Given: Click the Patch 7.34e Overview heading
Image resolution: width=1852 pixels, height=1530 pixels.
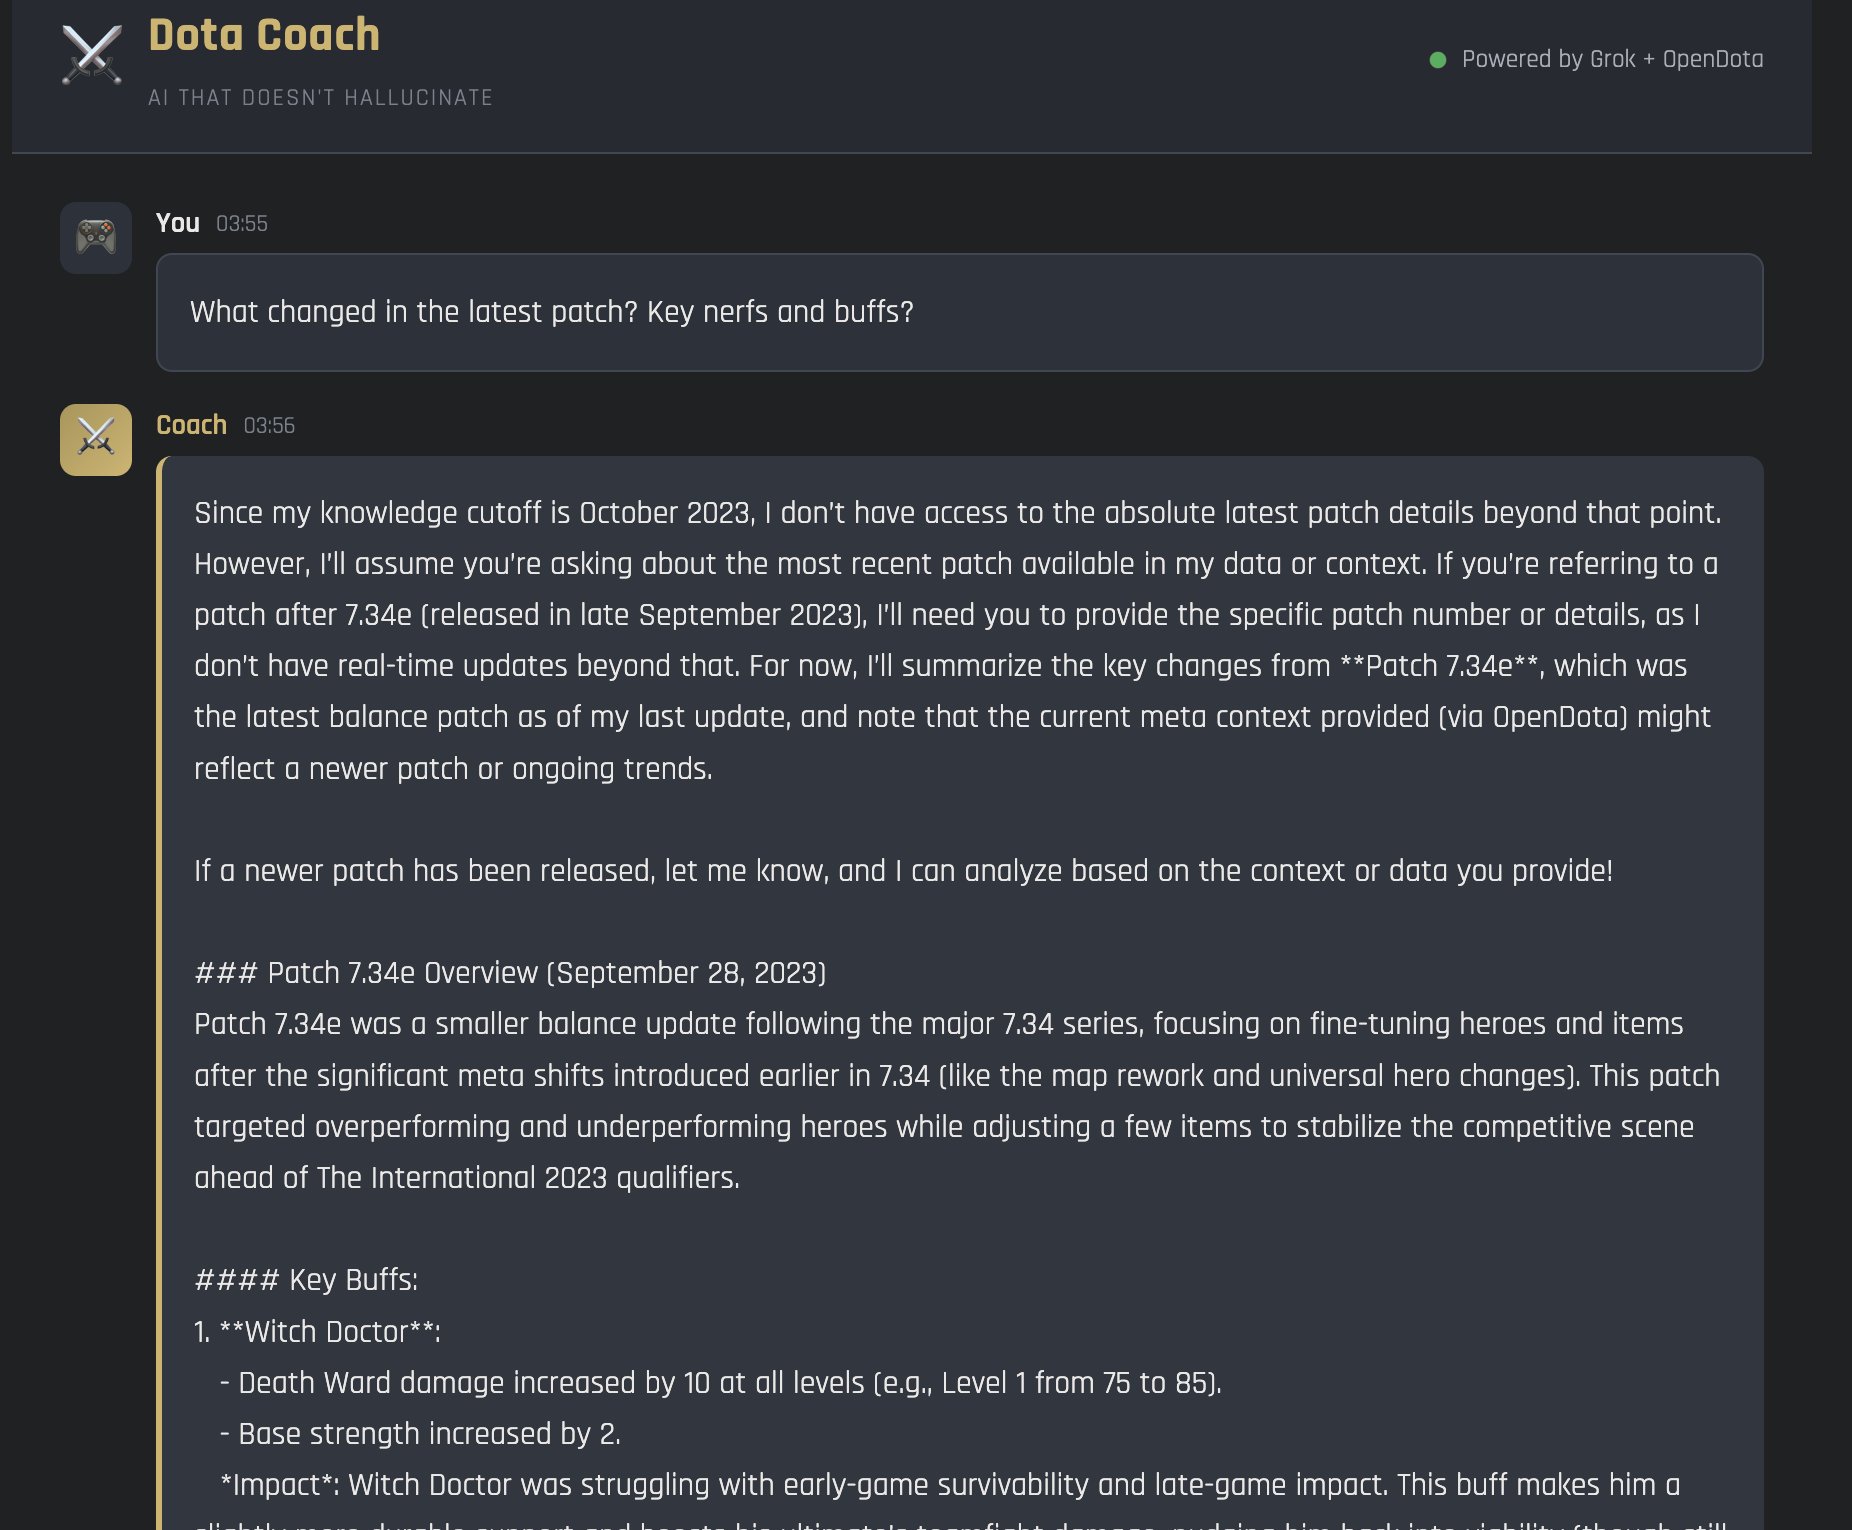Looking at the screenshot, I should point(510,973).
